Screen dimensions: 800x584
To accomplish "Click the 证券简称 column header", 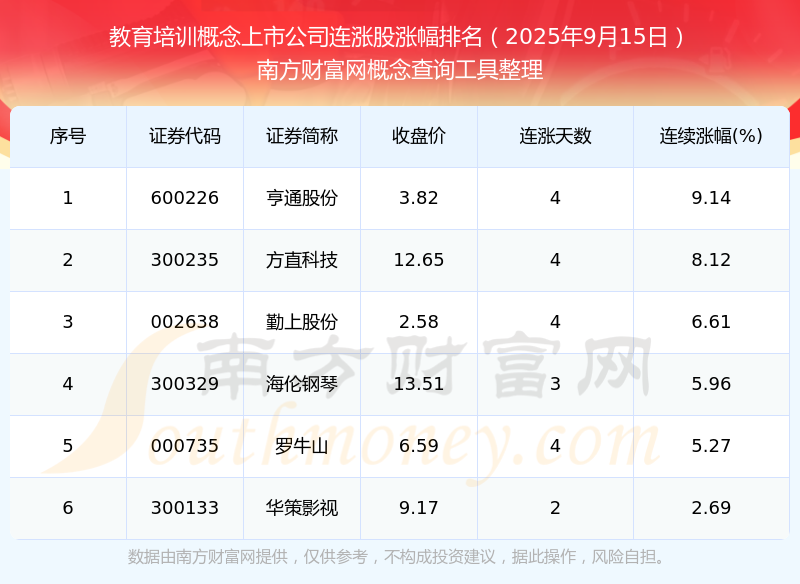I will [302, 136].
